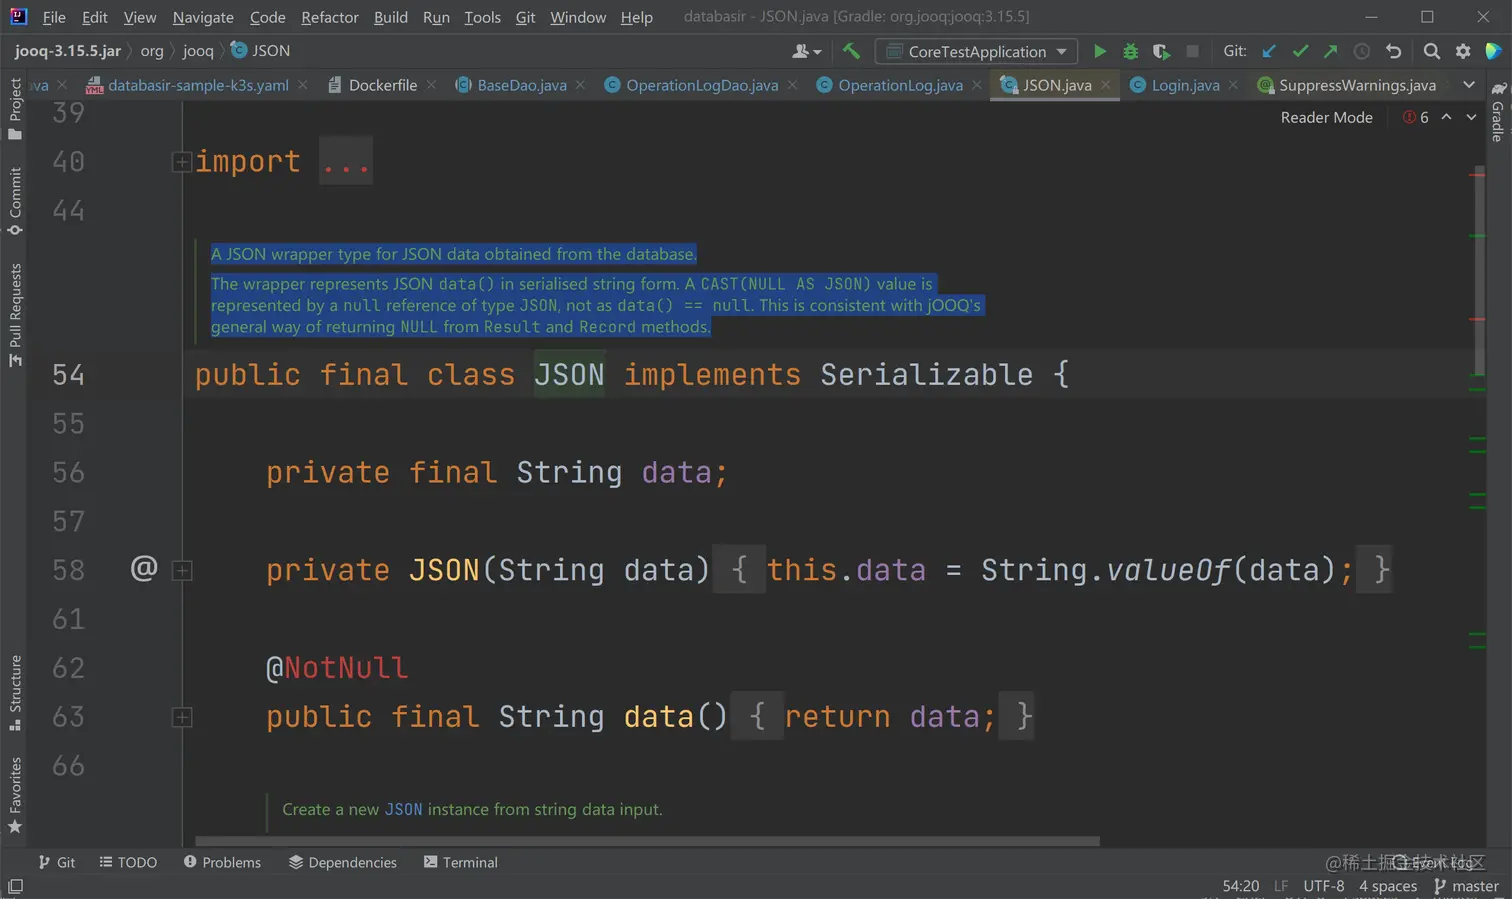1512x899 pixels.
Task: Click the Build Project hammer icon
Action: 851,51
